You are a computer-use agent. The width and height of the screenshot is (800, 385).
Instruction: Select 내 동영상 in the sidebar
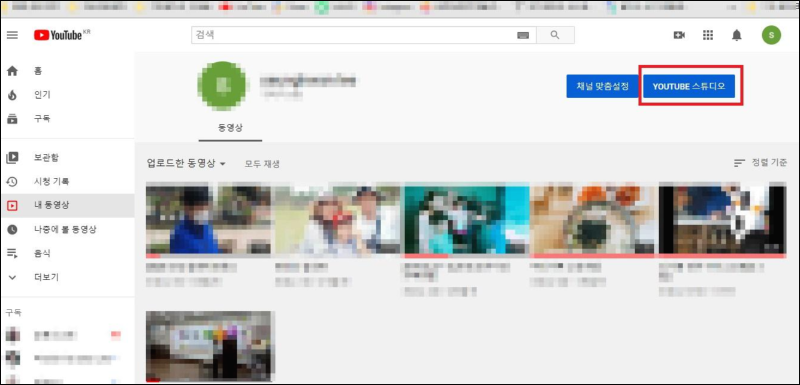pyautogui.click(x=67, y=206)
